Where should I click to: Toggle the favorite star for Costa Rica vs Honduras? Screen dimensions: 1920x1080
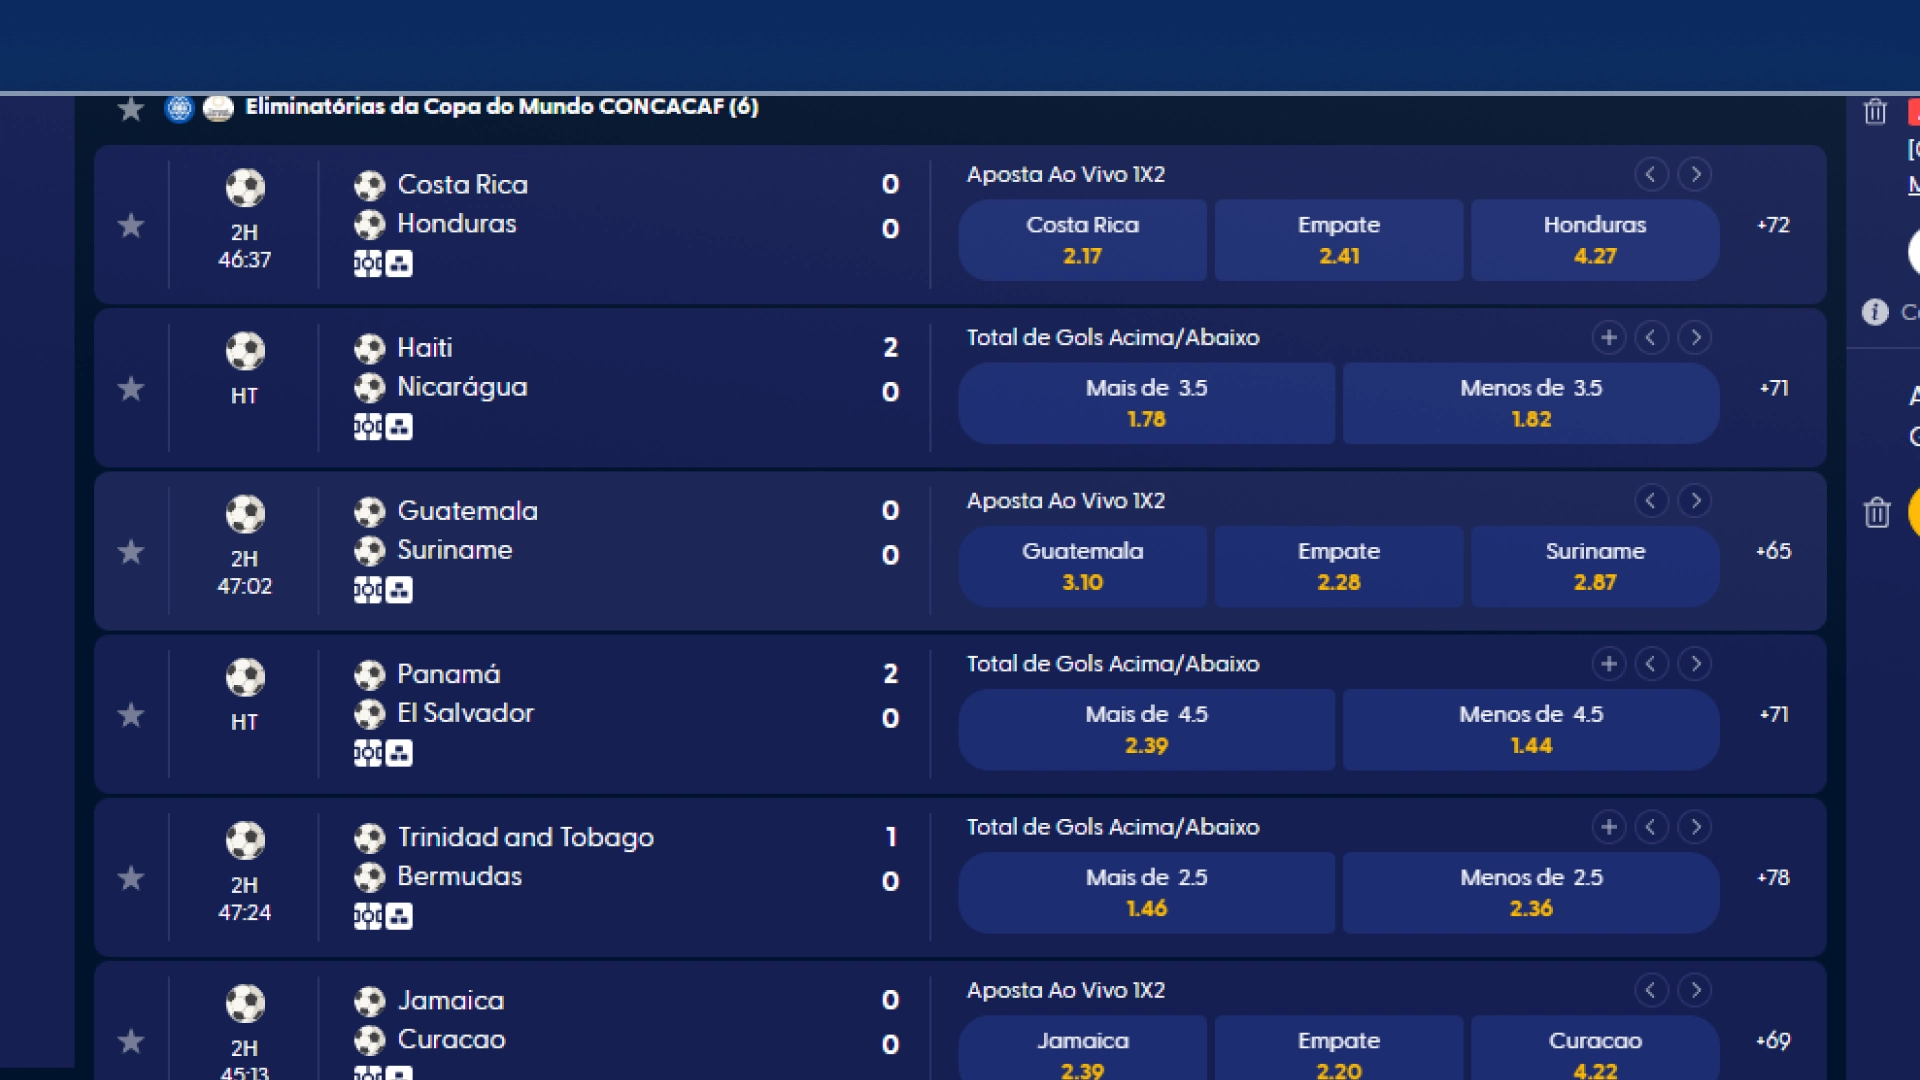[x=130, y=226]
